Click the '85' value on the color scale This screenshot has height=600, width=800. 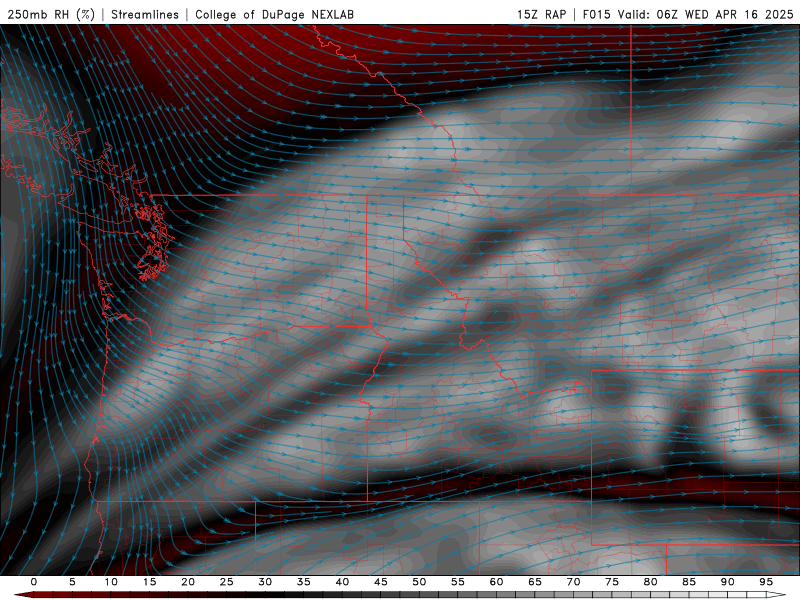689,582
